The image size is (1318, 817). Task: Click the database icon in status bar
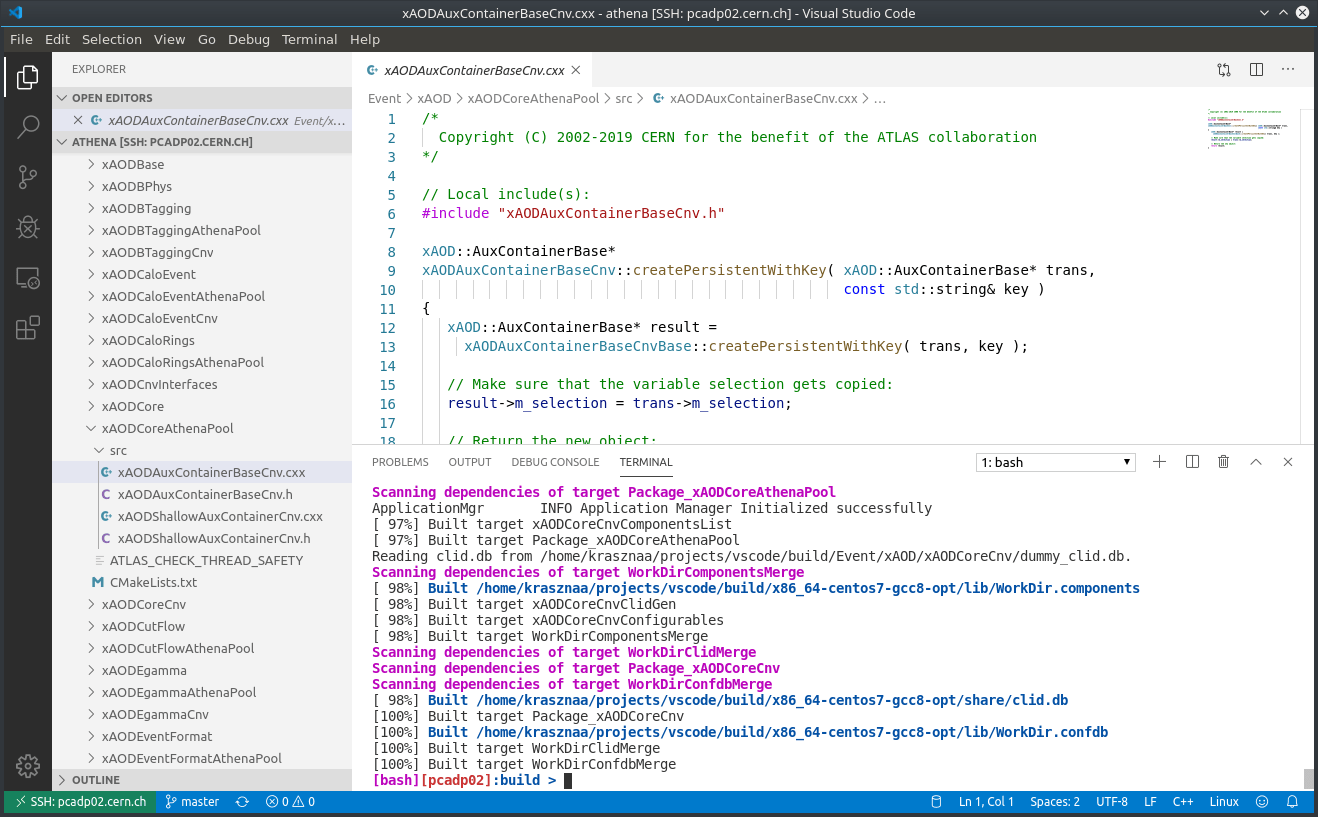tap(936, 802)
